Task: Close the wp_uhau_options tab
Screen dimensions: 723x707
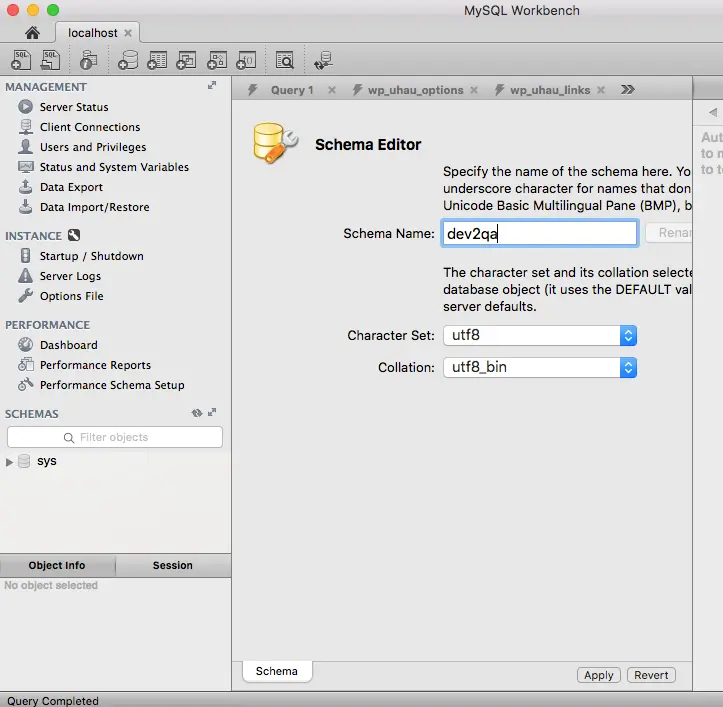Action: pos(474,90)
